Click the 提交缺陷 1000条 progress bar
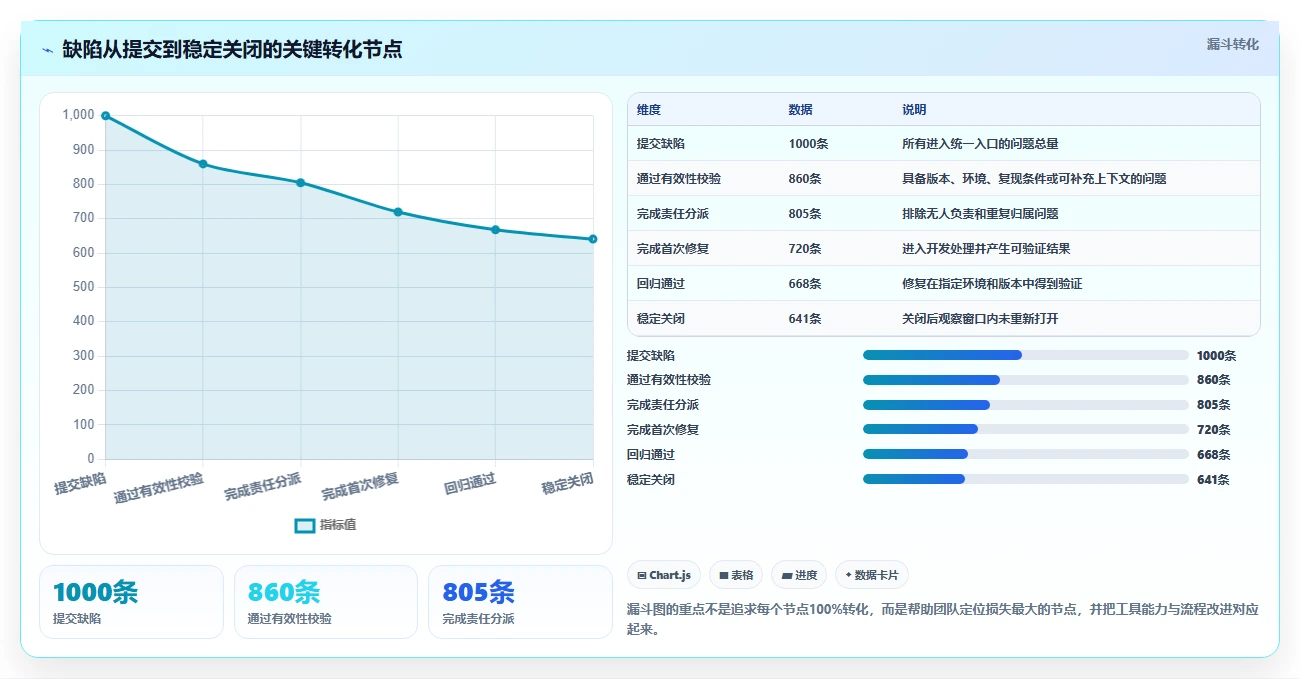Image resolution: width=1300 pixels, height=679 pixels. [x=1026, y=355]
